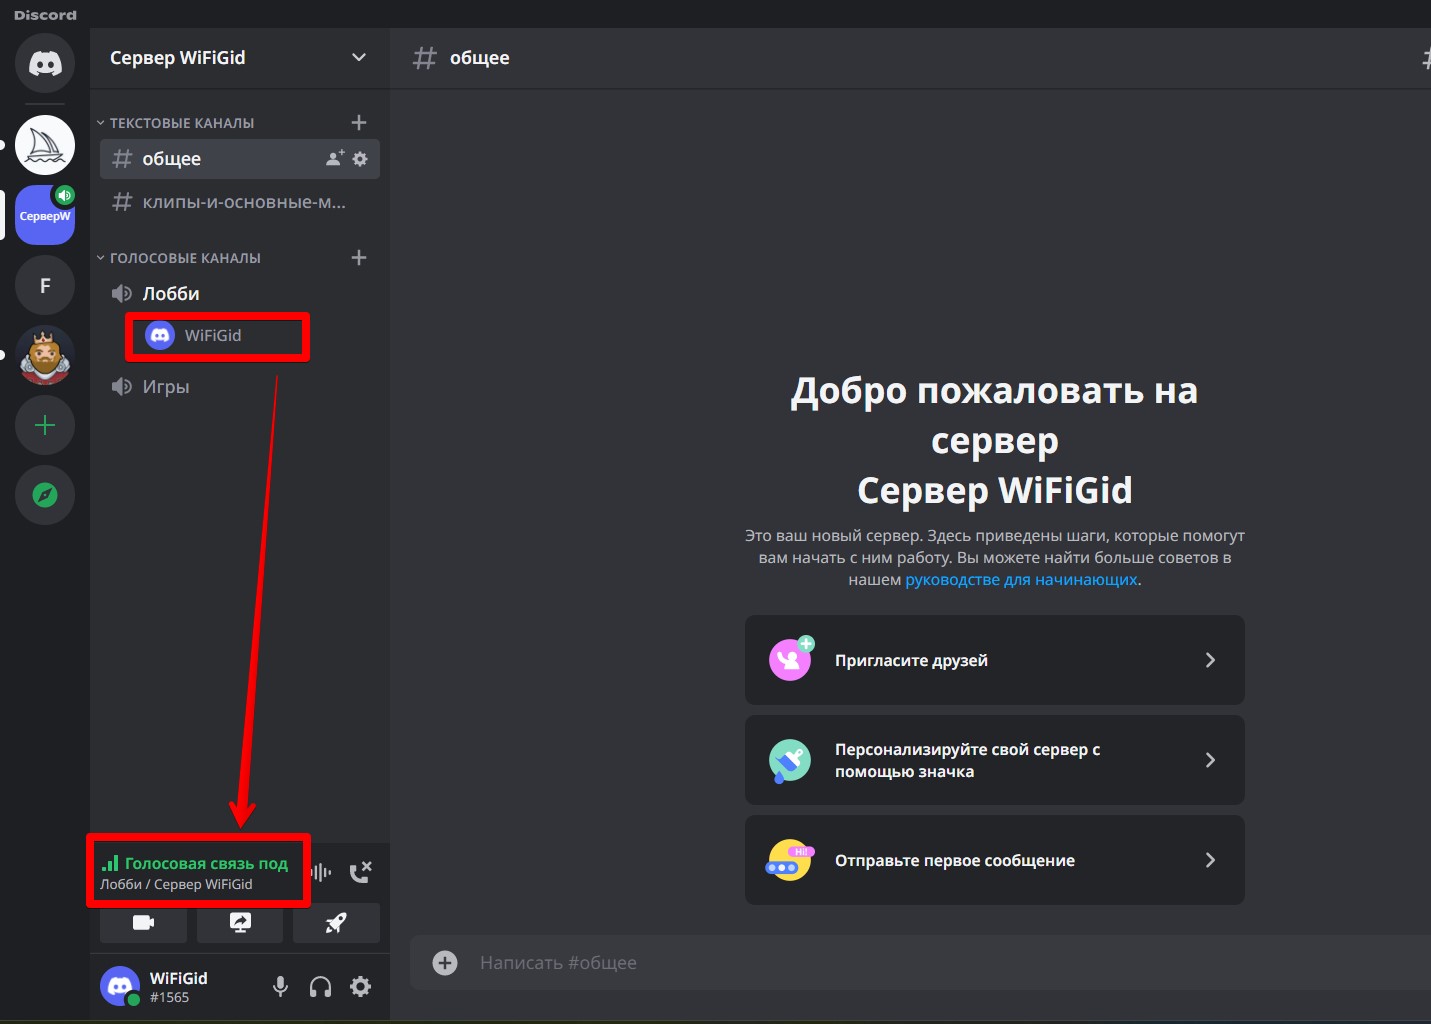Click the Лобби / Сервер WiFiGid label
Viewport: 1431px width, 1024px height.
[x=176, y=884]
